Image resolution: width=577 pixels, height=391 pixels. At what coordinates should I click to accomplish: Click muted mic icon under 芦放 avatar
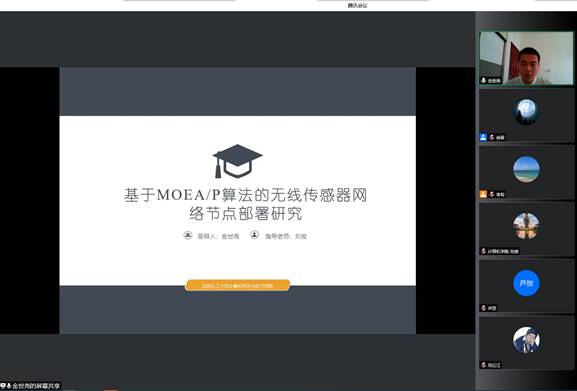click(x=484, y=308)
